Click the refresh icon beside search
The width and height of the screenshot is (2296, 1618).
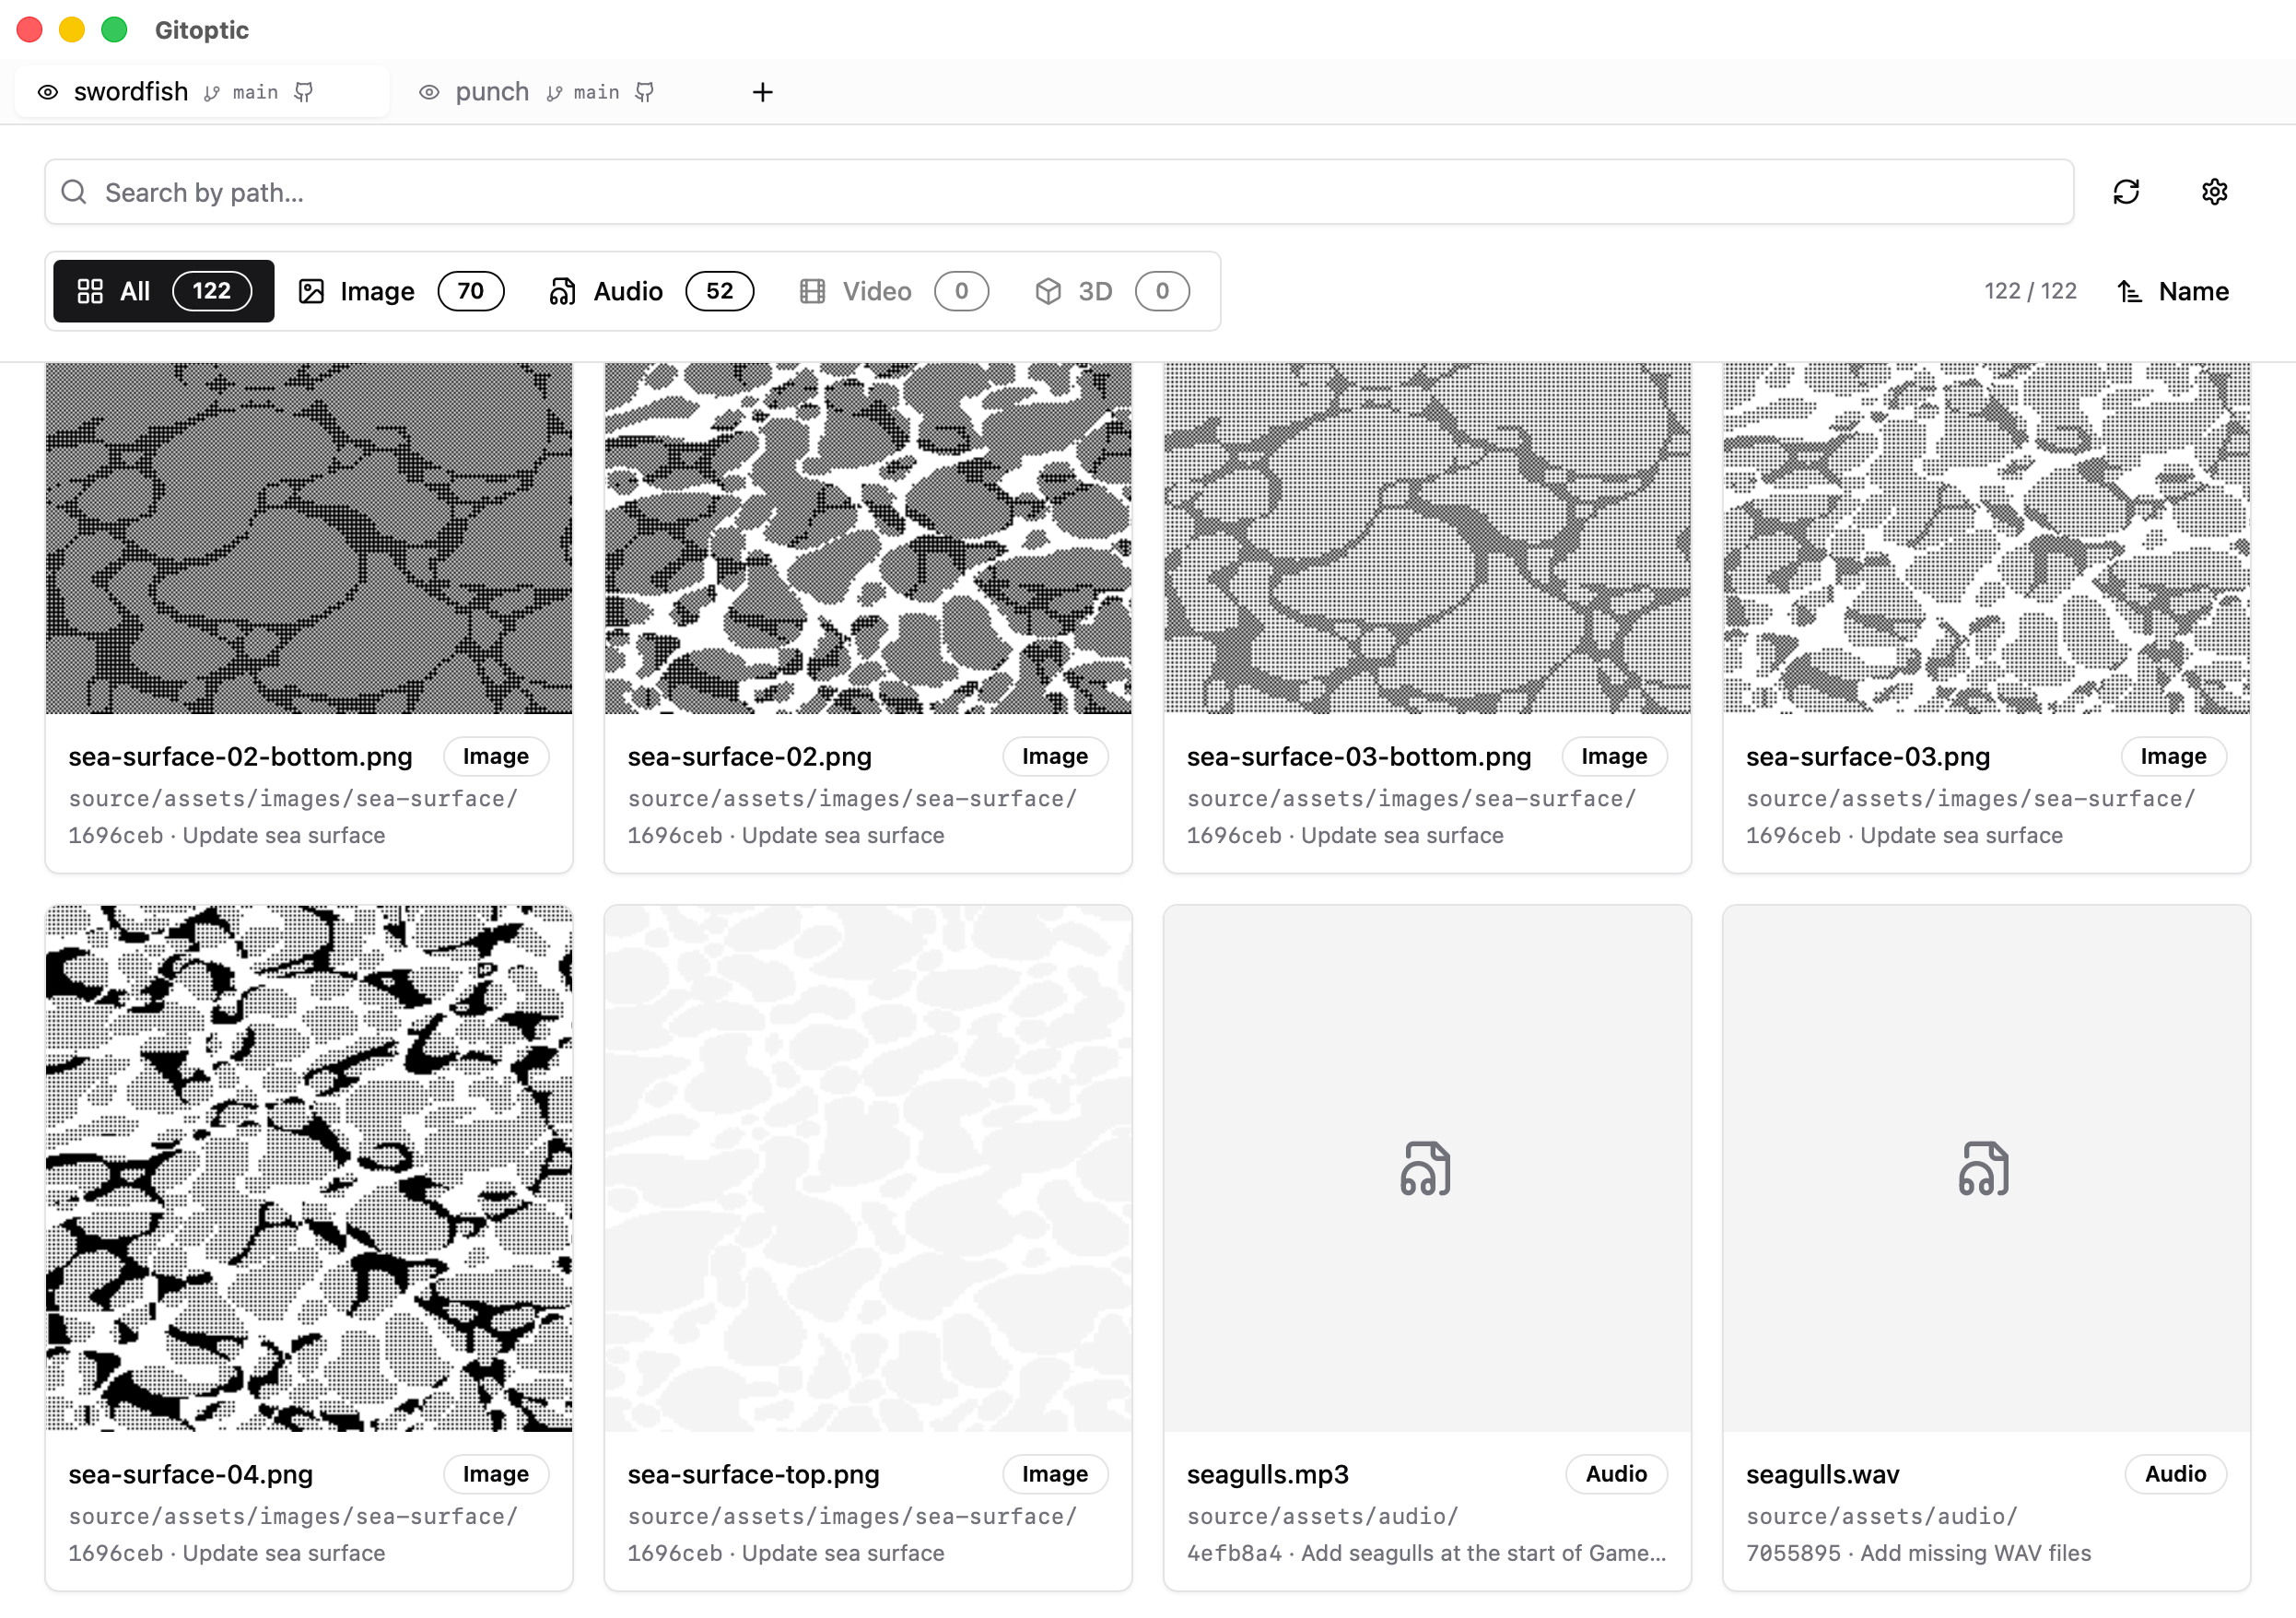click(2126, 192)
